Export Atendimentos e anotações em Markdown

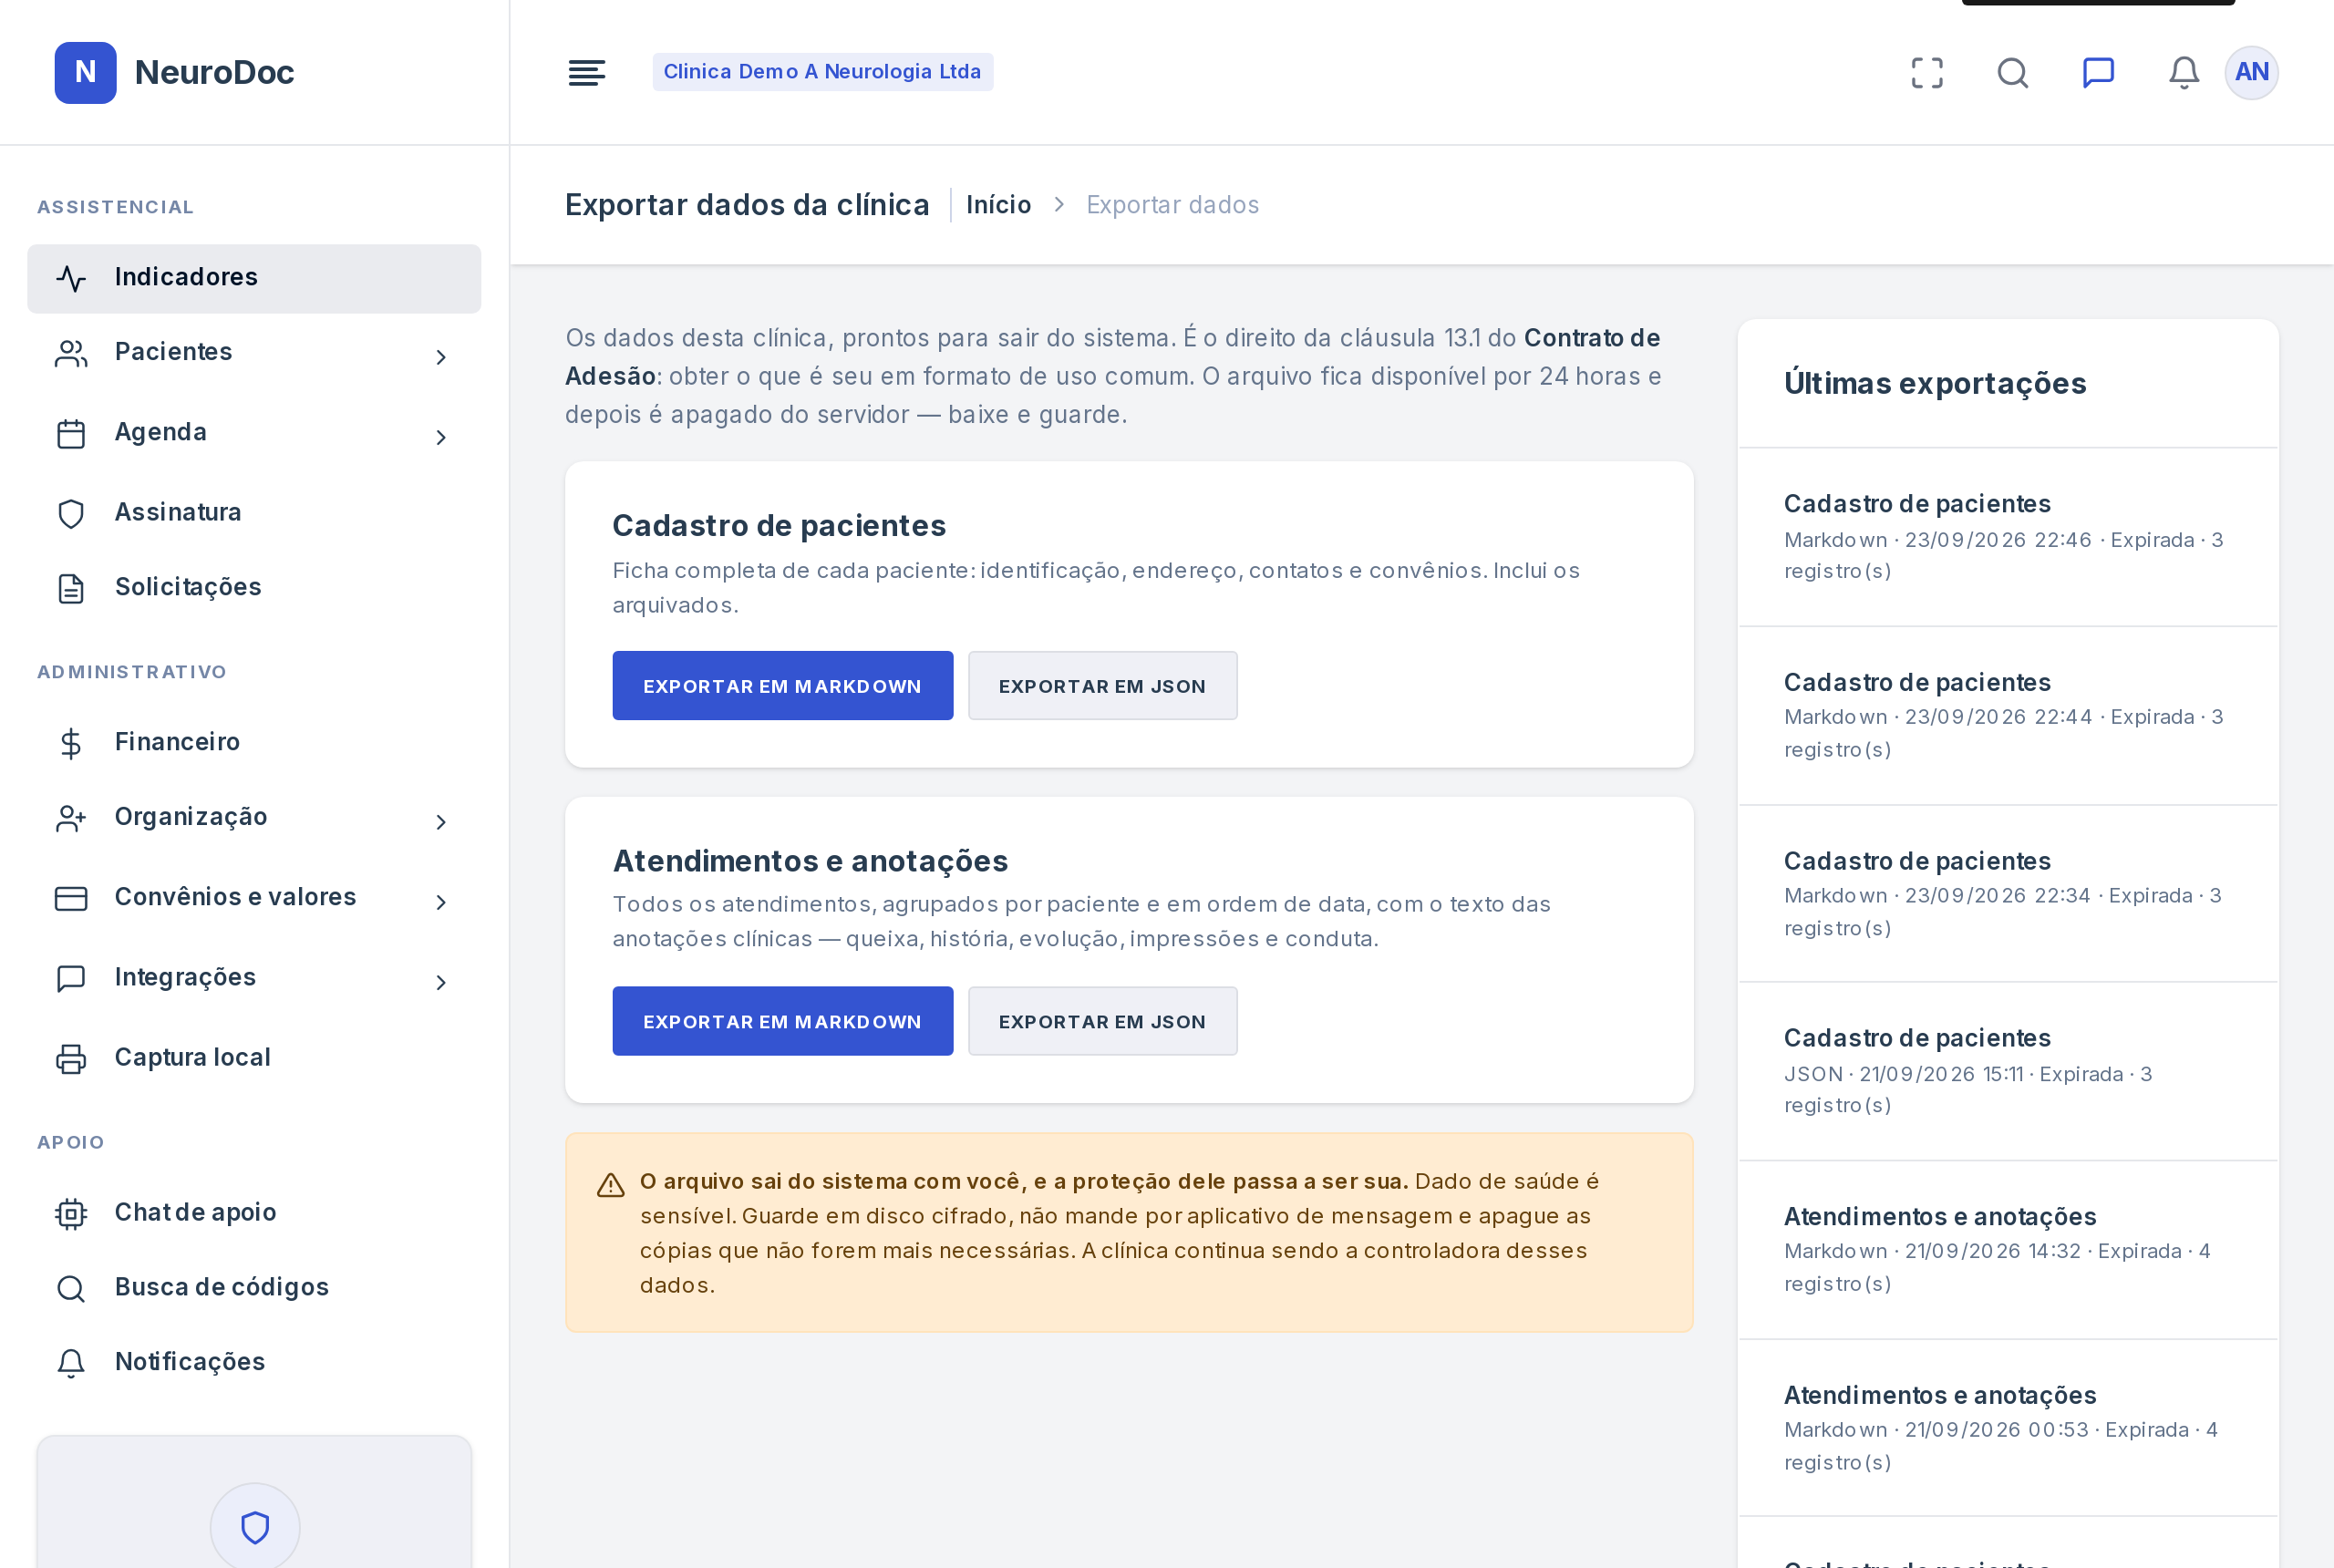click(782, 1021)
